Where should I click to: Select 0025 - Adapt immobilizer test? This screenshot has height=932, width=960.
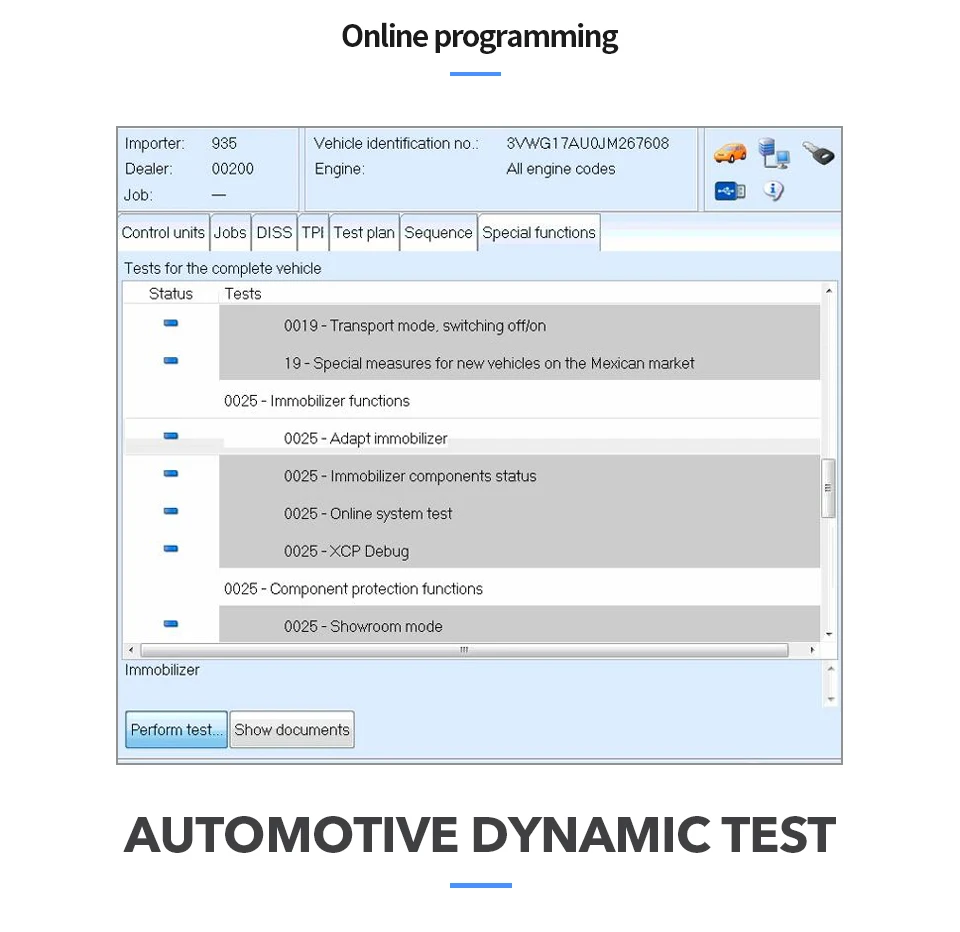519,438
